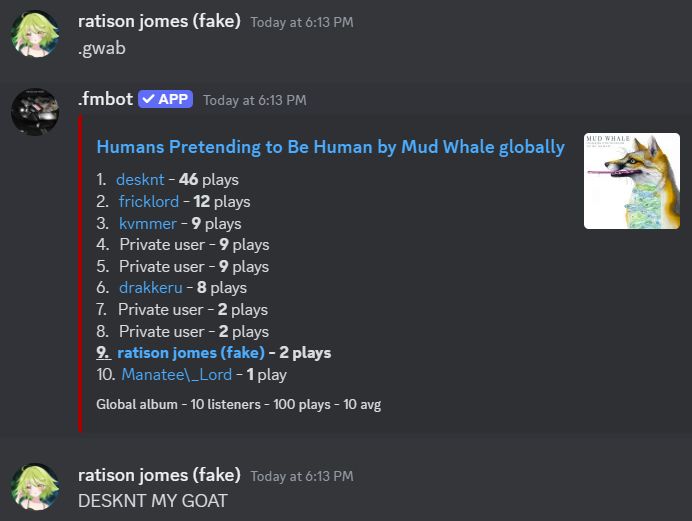Open the bold ratison jomes (fake) link
Viewport: 692px width, 521px height.
(x=190, y=353)
